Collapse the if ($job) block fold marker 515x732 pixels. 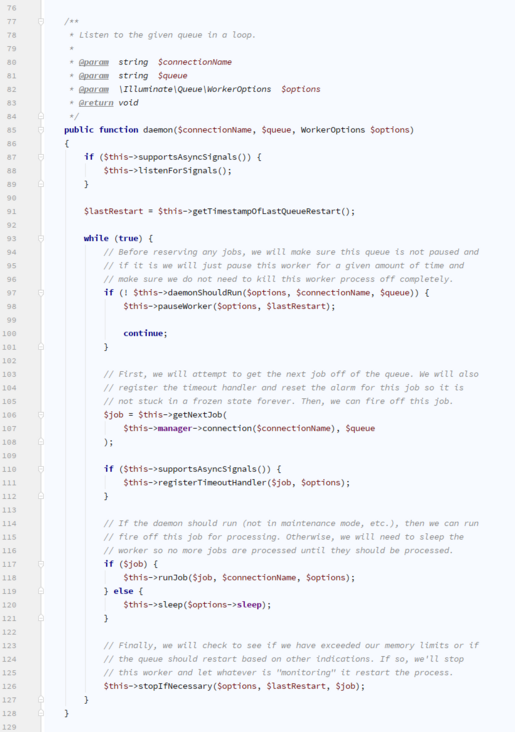point(41,564)
